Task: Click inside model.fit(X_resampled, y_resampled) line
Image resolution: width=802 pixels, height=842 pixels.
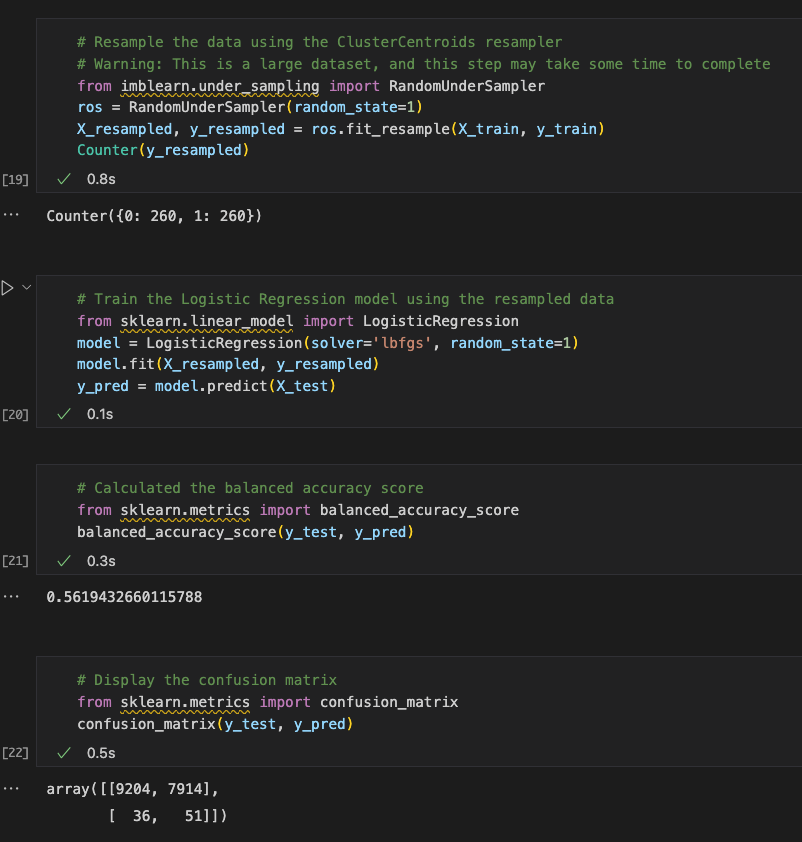Action: (x=228, y=364)
